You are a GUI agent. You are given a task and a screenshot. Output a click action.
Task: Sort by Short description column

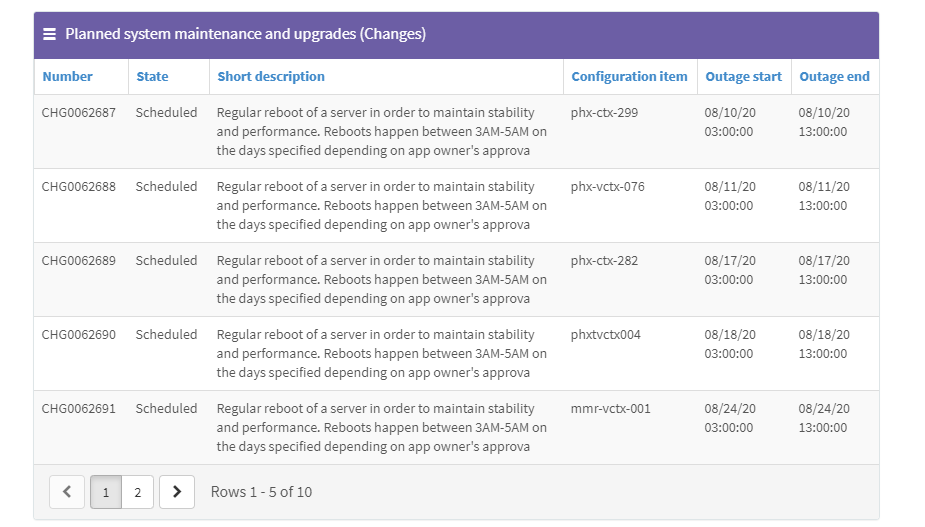(271, 76)
